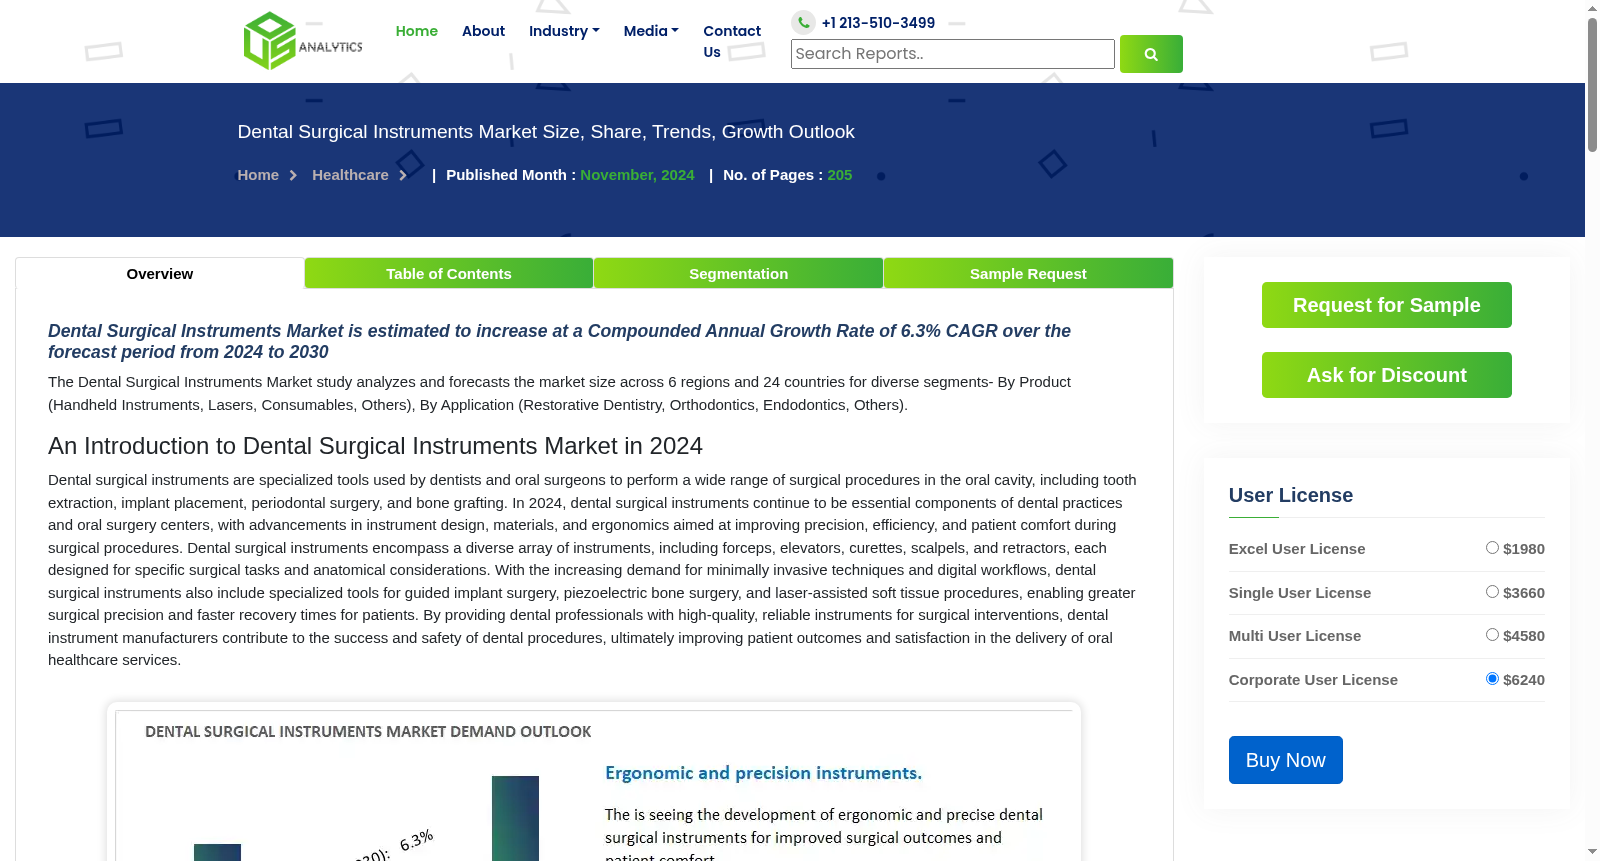The image size is (1600, 861).
Task: Open the Sample Request tab
Action: coord(1028,274)
